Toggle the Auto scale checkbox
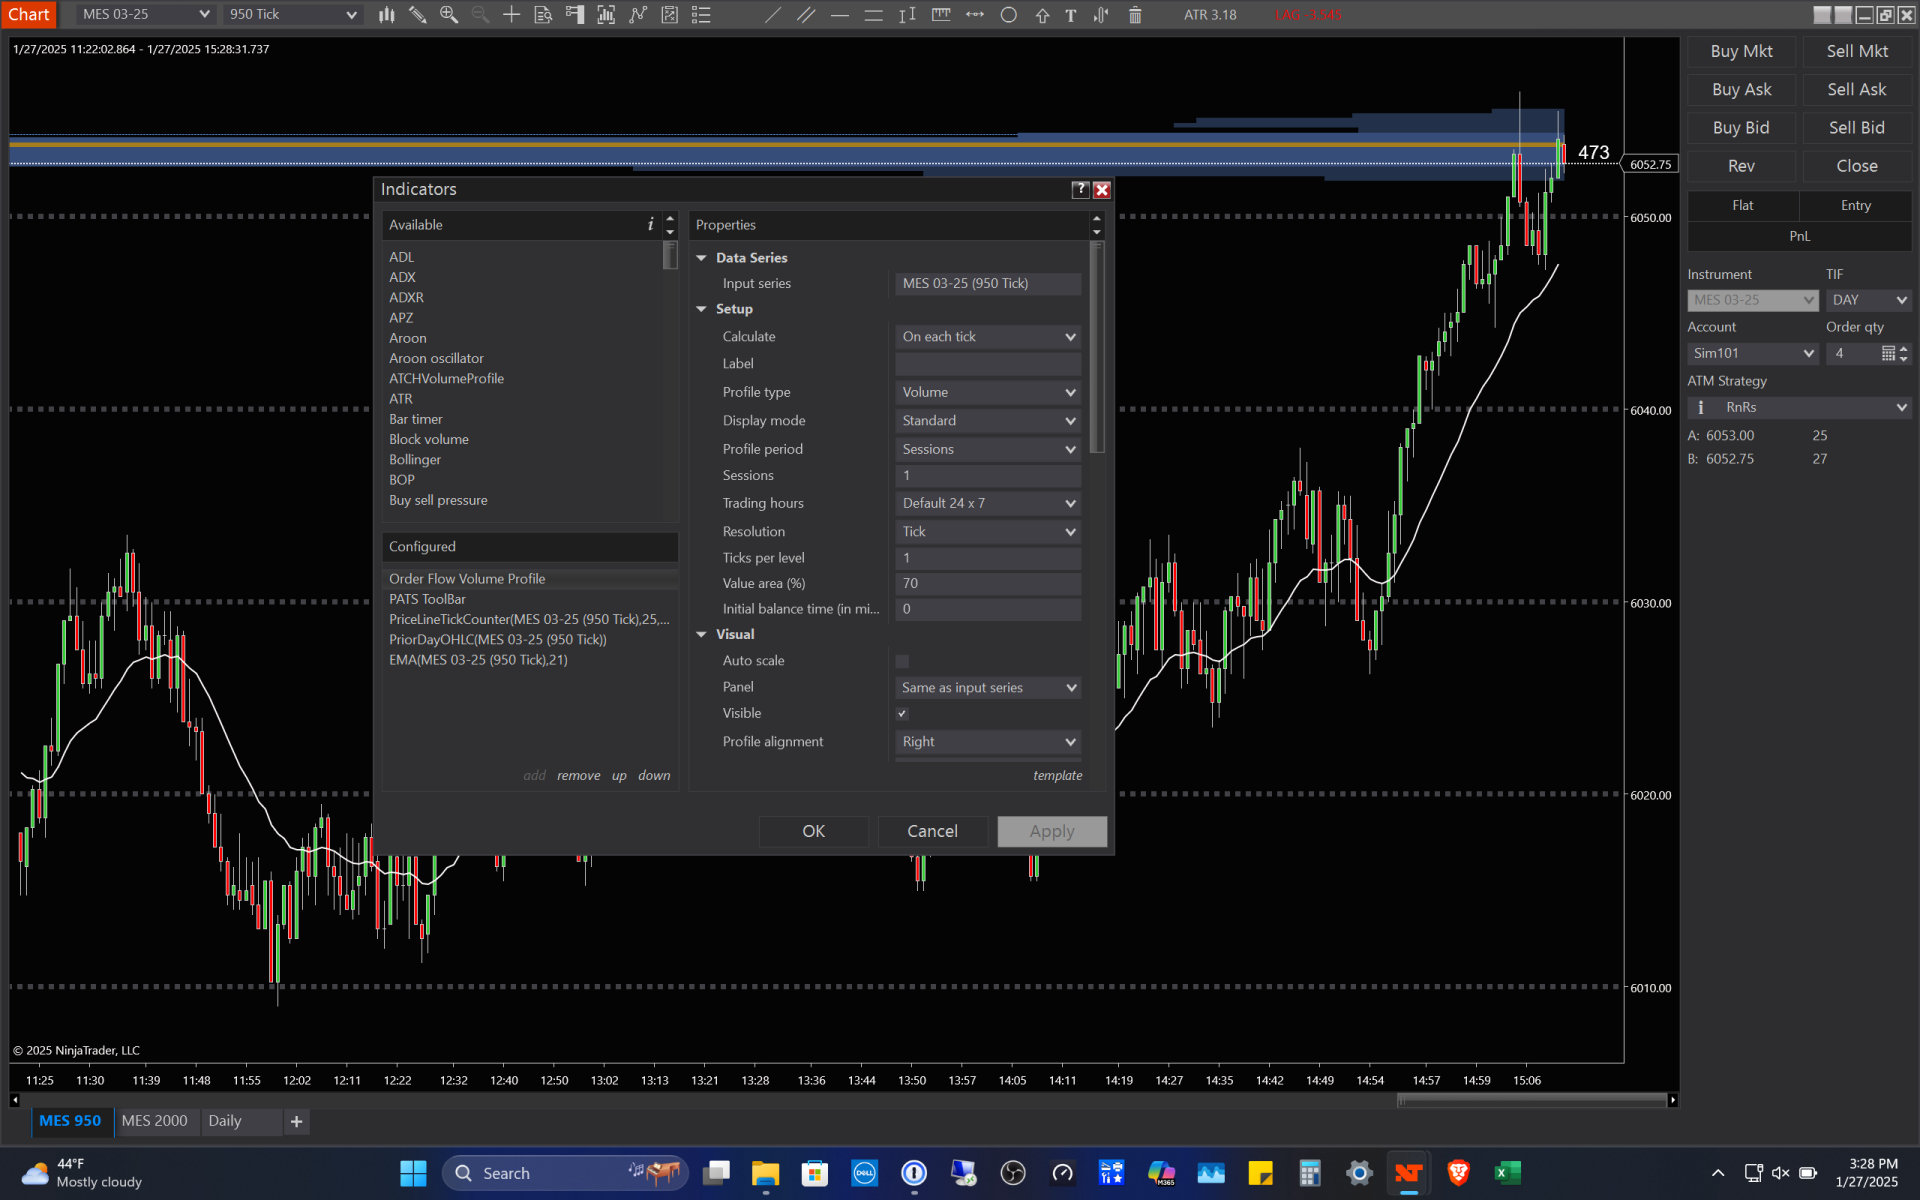 [902, 661]
